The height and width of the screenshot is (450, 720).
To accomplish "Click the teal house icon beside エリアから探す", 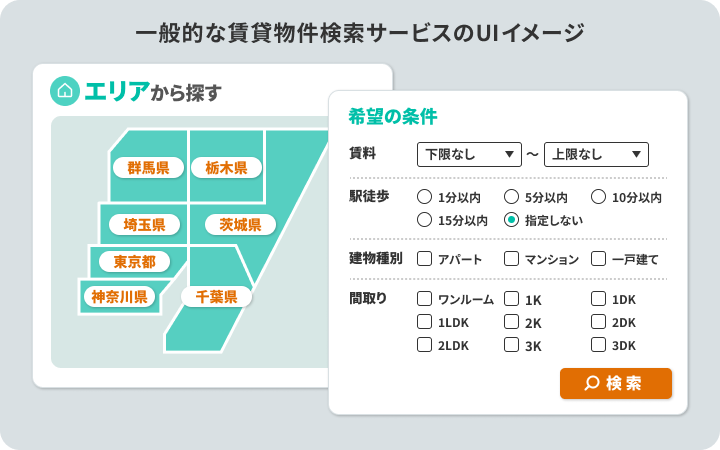I will [x=65, y=91].
